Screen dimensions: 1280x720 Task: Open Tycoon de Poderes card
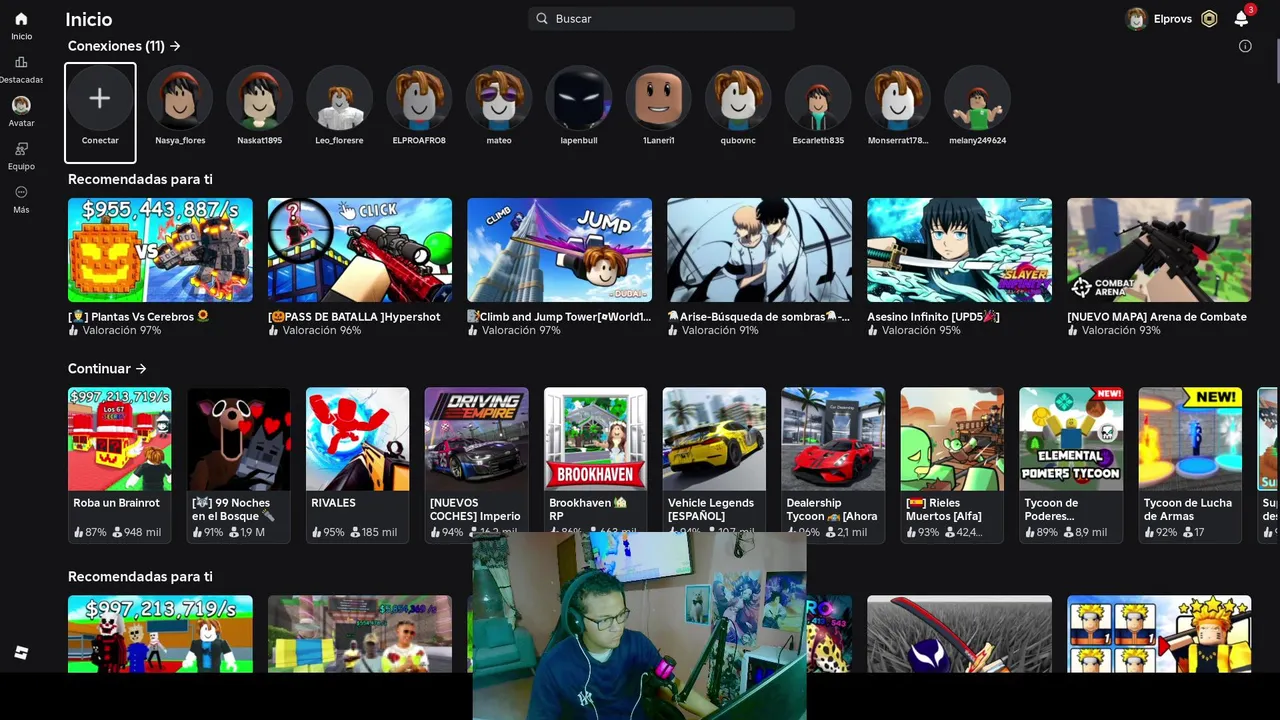[x=1071, y=465]
